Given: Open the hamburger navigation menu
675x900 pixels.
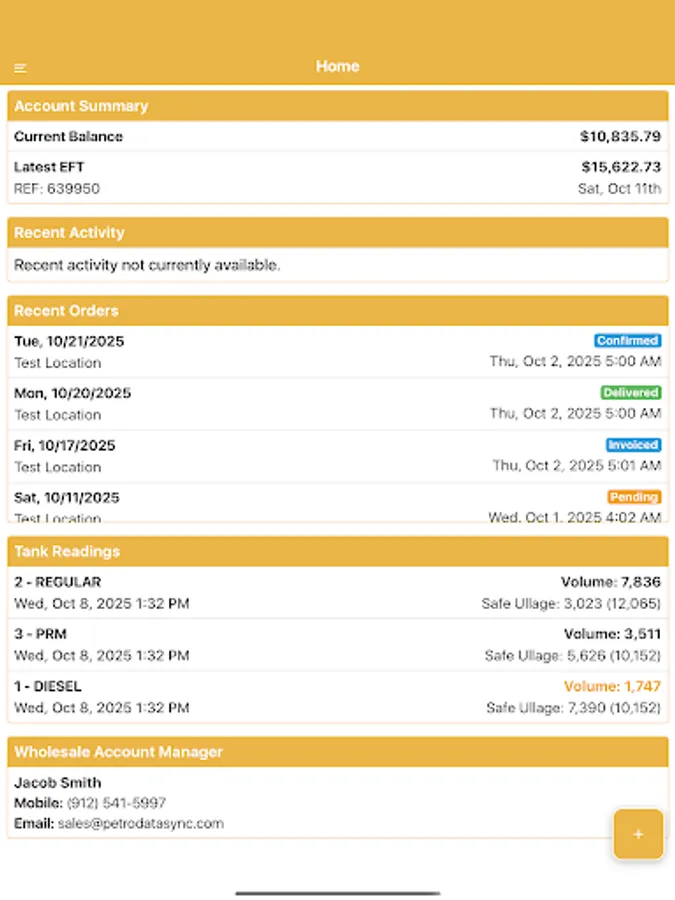Looking at the screenshot, I should (20, 67).
